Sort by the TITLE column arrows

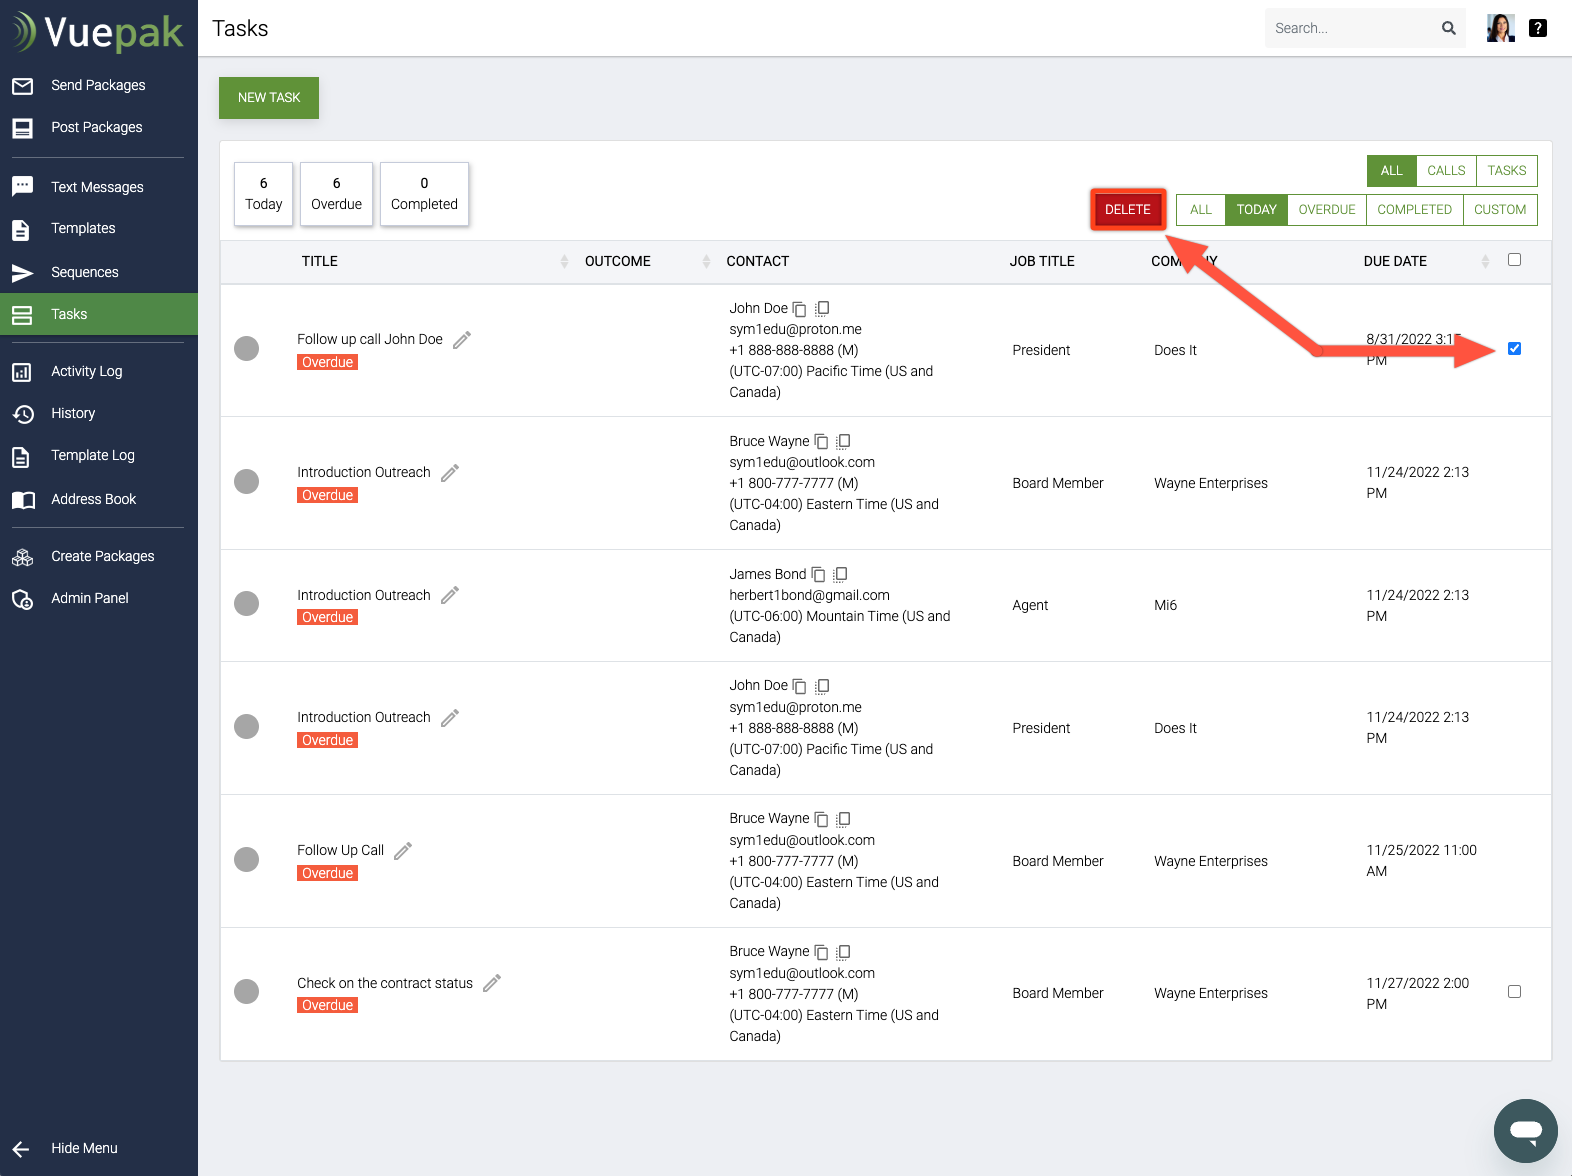563,261
